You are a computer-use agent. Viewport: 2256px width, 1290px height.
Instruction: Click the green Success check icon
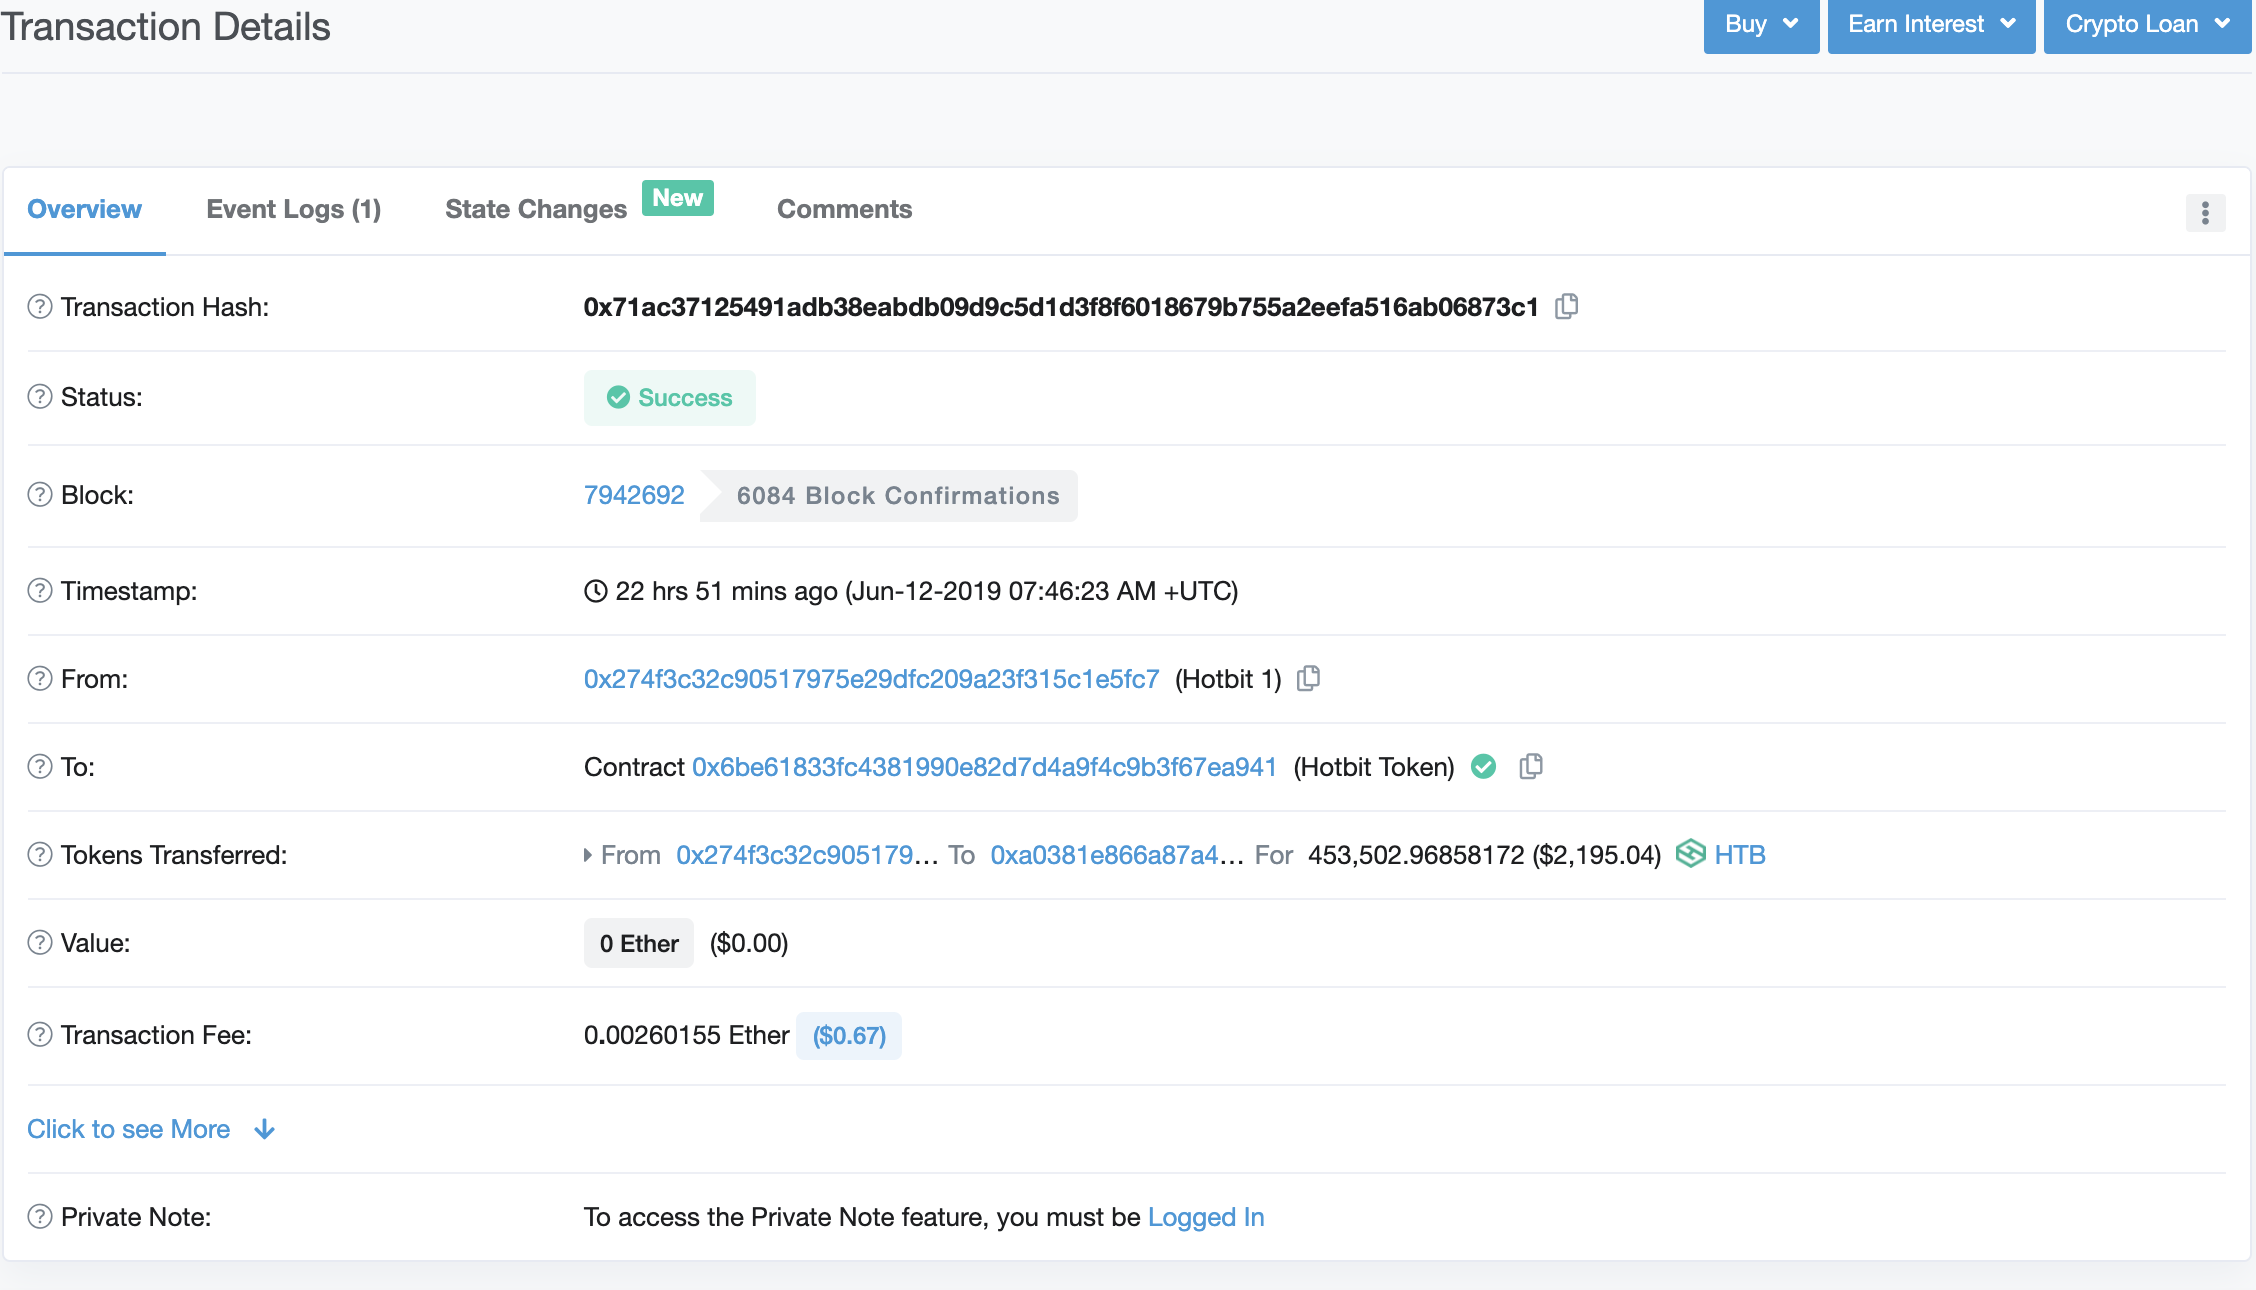coord(618,398)
